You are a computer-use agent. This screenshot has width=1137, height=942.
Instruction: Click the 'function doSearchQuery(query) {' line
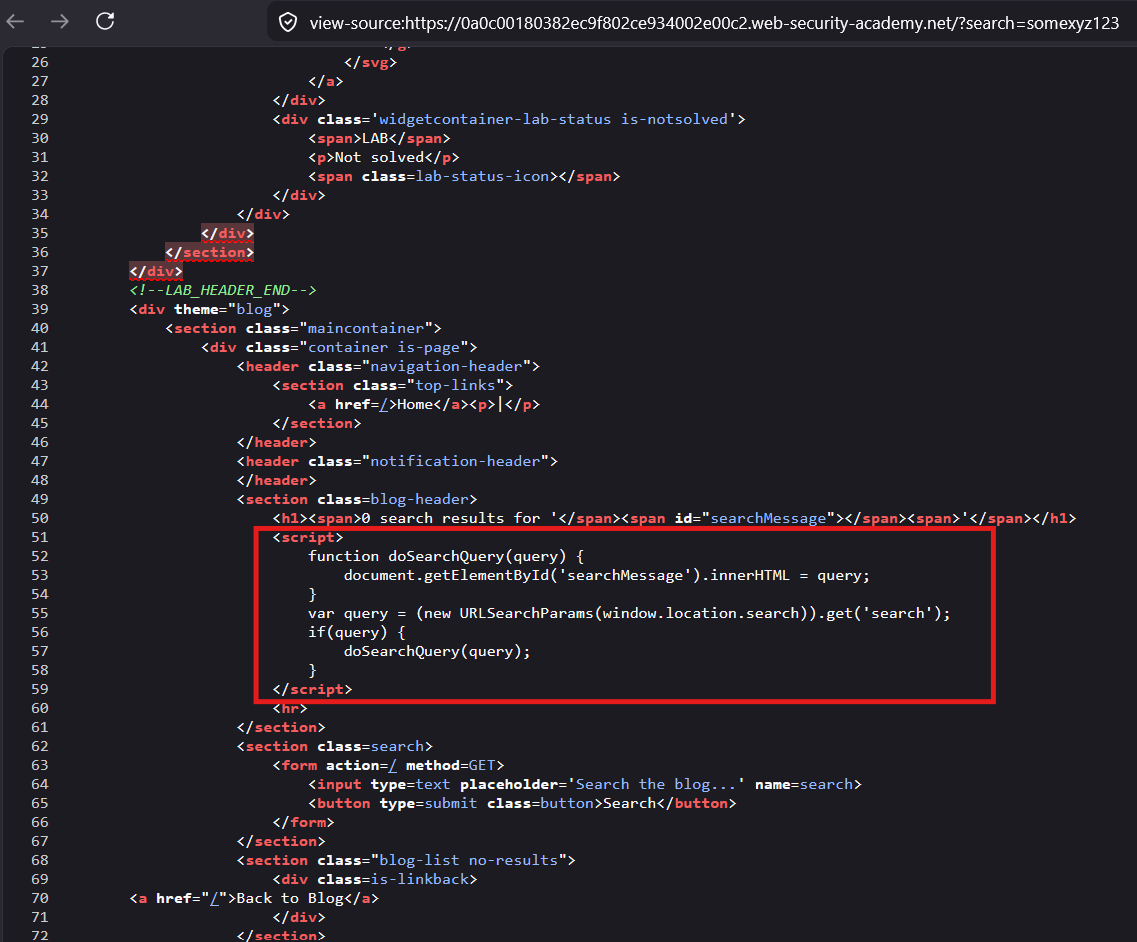click(x=446, y=556)
